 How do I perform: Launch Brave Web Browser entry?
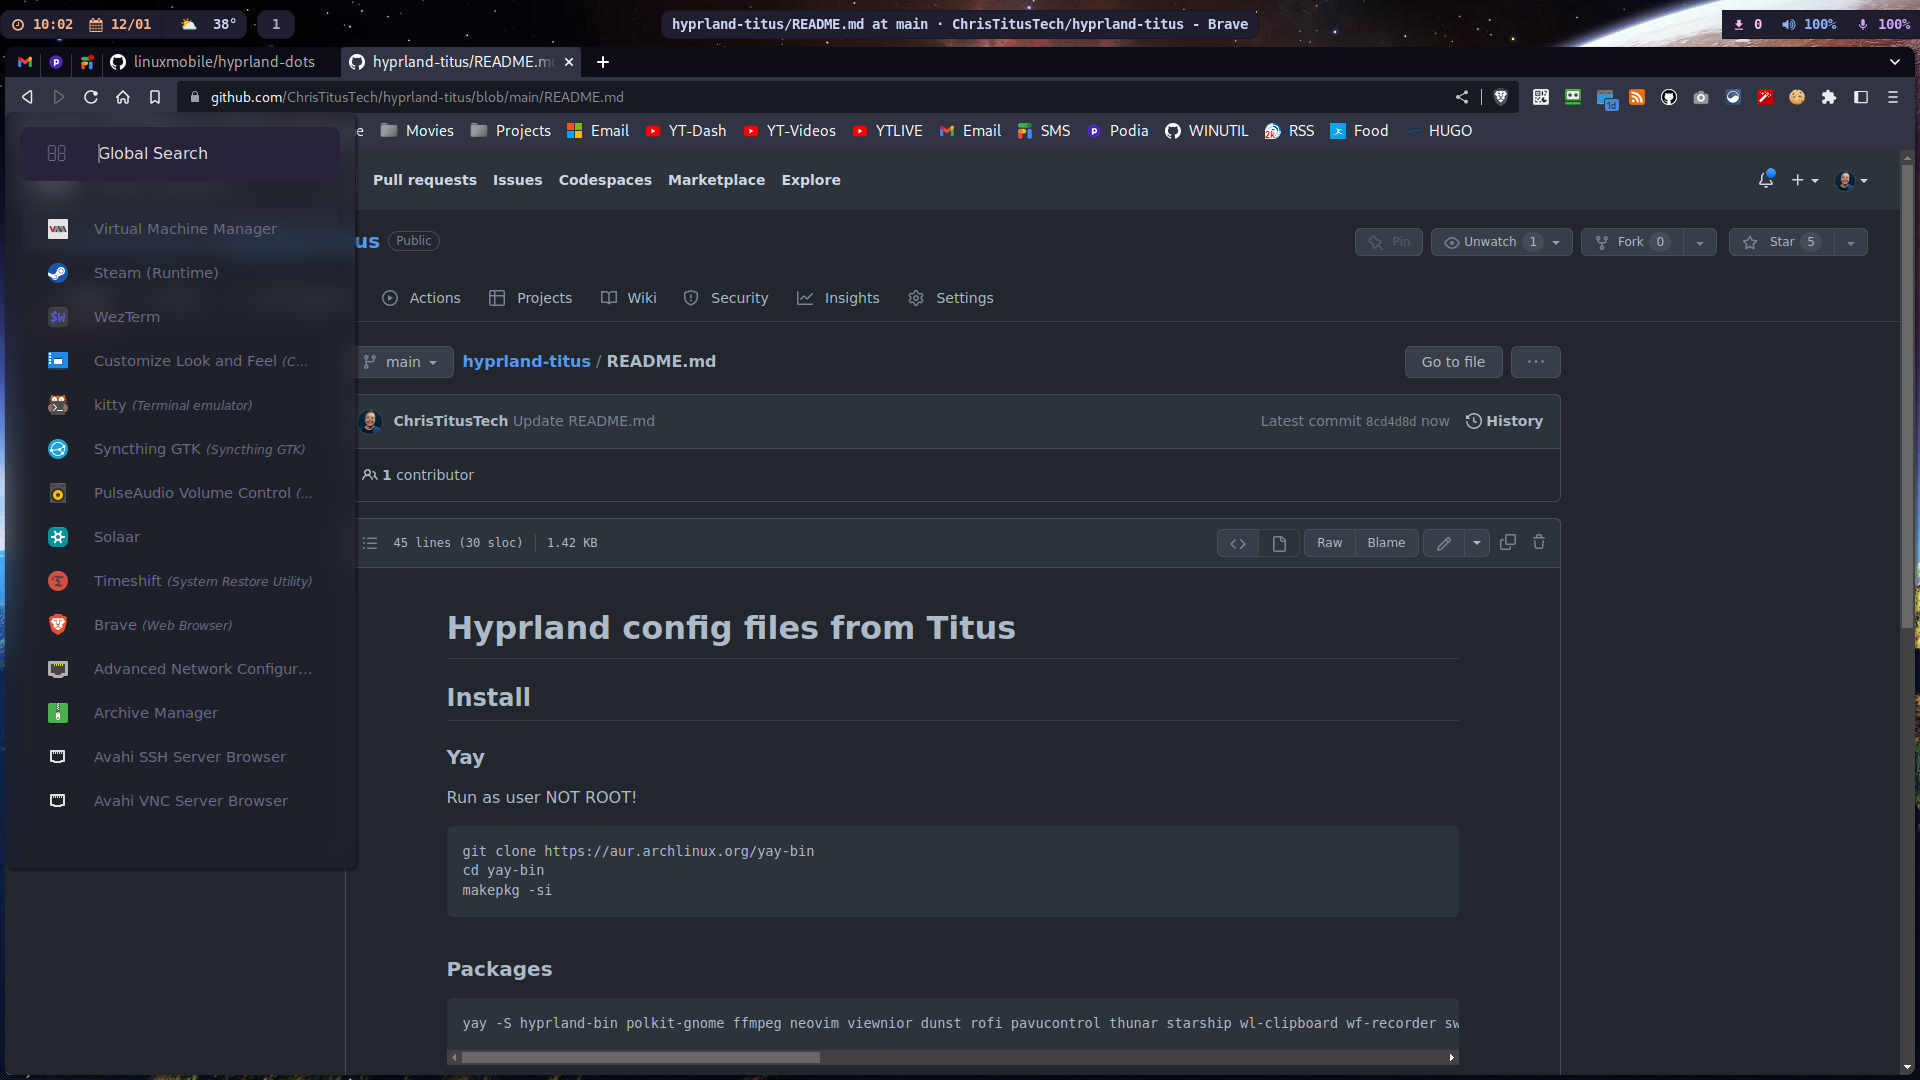(180, 625)
